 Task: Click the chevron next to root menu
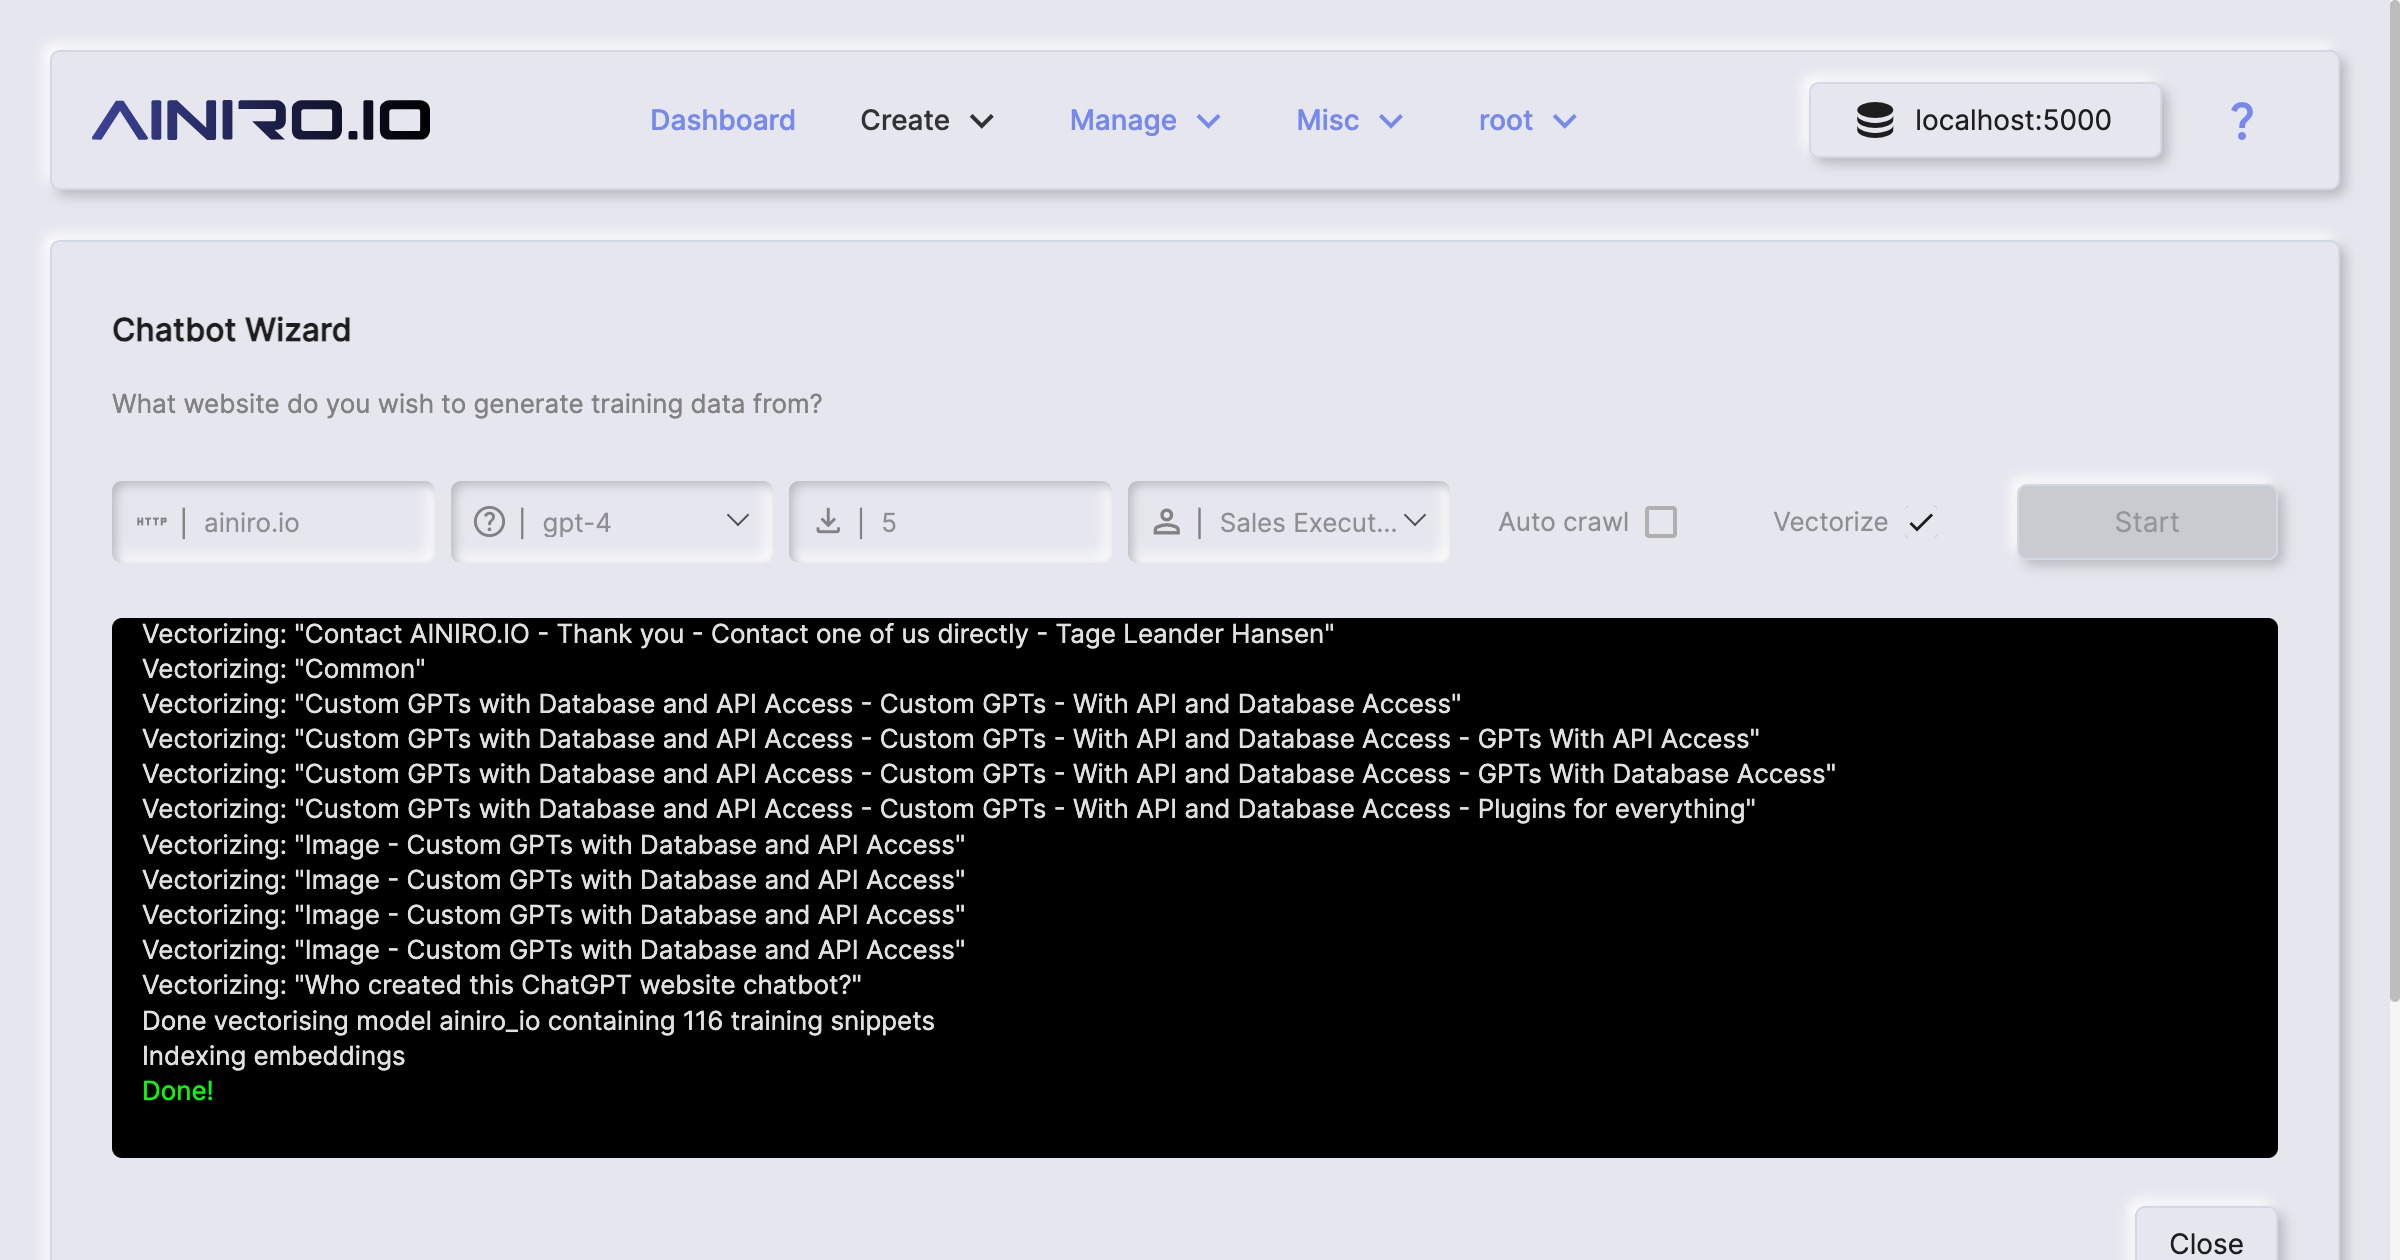pyautogui.click(x=1565, y=121)
